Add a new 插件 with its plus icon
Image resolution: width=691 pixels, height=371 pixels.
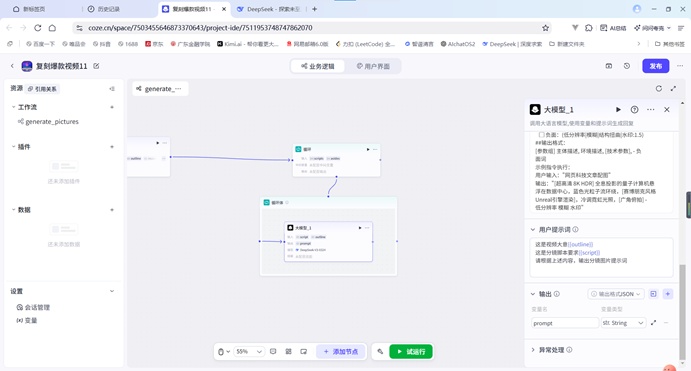[112, 147]
